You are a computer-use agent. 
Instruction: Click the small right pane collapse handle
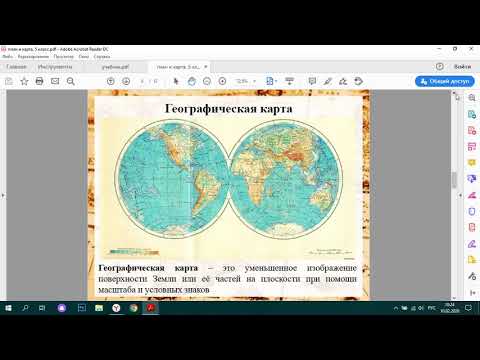[460, 195]
